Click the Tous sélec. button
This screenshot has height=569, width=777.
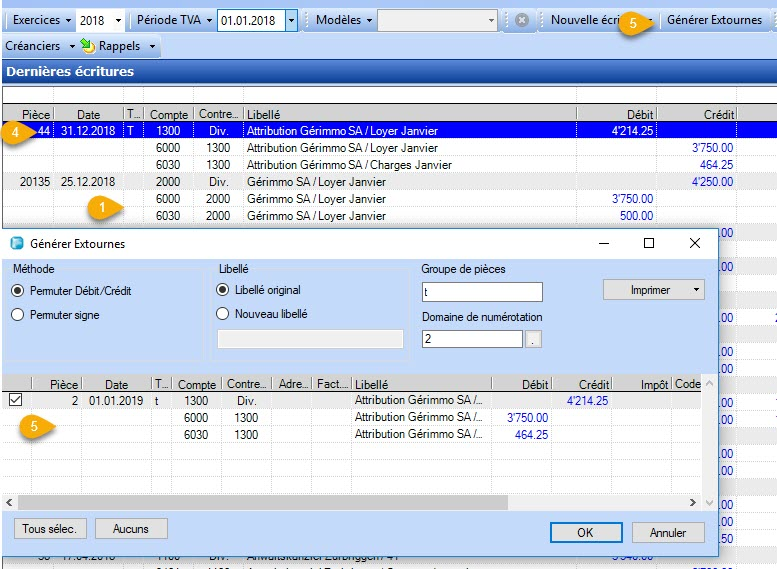point(50,528)
